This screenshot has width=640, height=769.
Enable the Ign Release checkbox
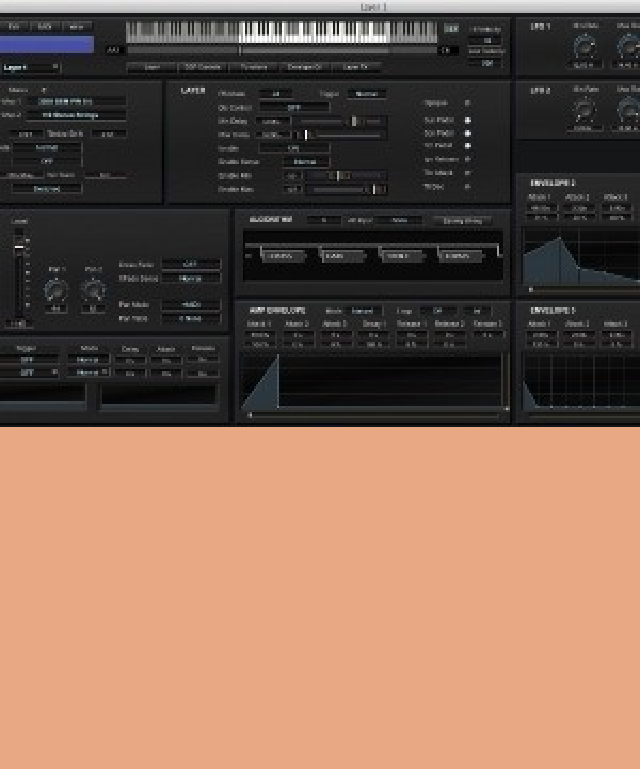point(467,158)
